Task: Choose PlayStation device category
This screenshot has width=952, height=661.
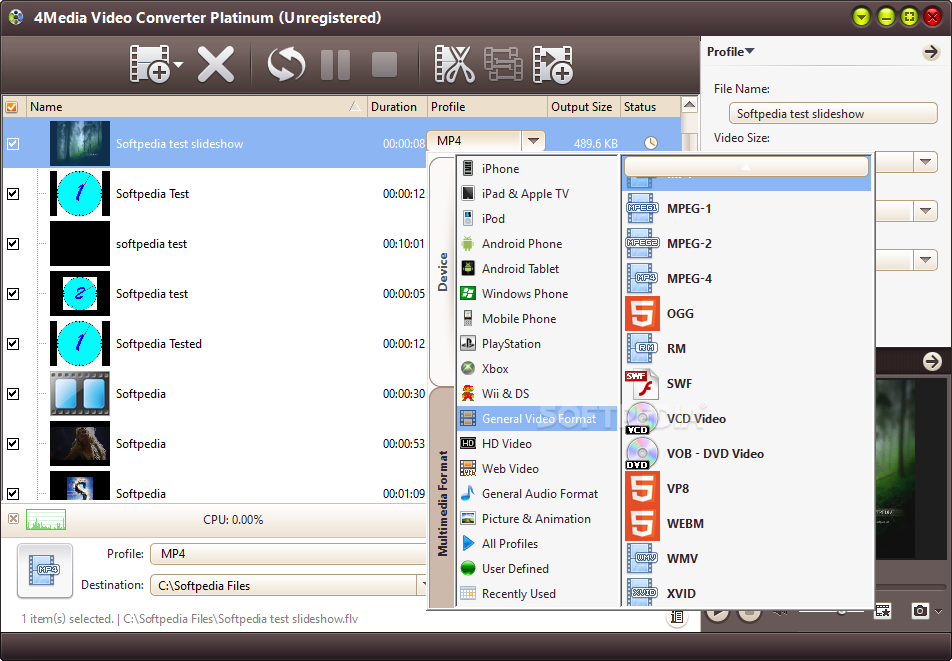Action: pos(537,344)
